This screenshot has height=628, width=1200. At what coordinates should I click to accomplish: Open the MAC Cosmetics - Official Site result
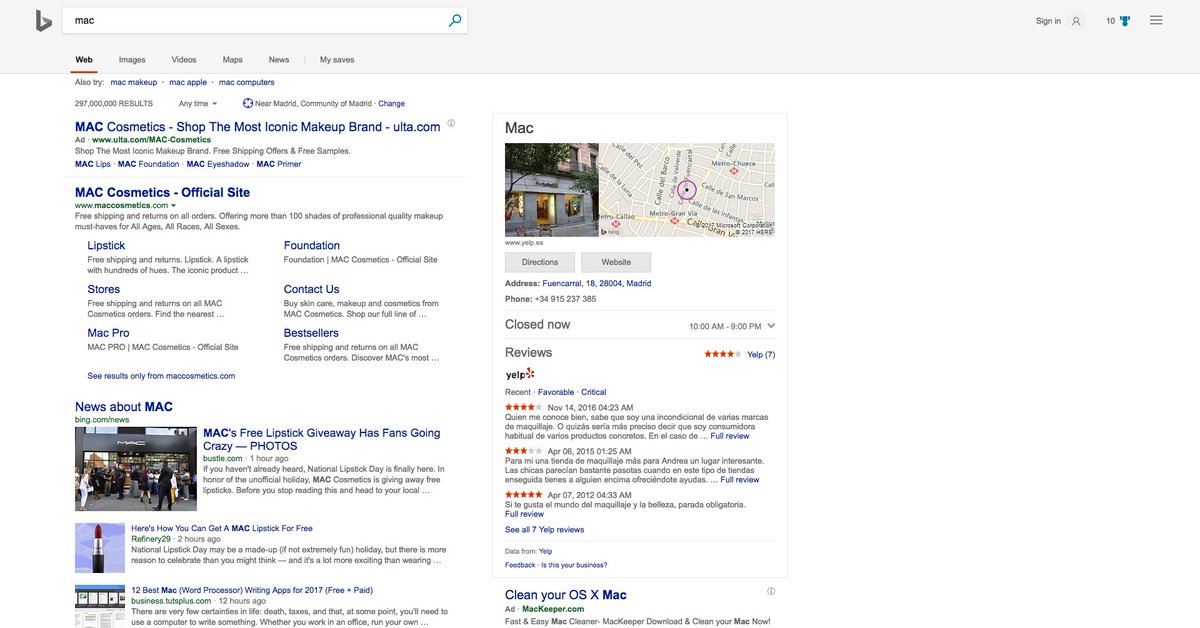[x=163, y=192]
